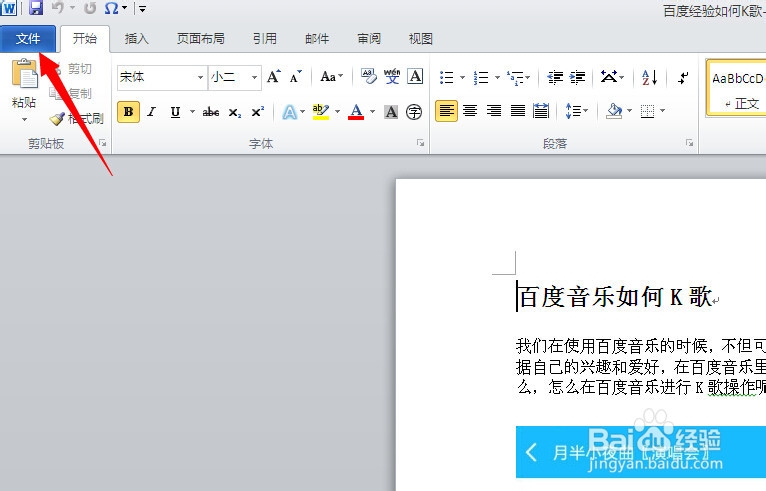Screen dimensions: 766x491
Task: Grow font size with large A icon
Action: point(274,77)
